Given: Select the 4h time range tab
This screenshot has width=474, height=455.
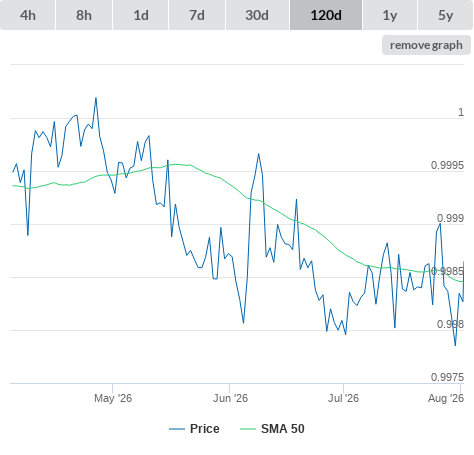Looking at the screenshot, I should pyautogui.click(x=28, y=15).
